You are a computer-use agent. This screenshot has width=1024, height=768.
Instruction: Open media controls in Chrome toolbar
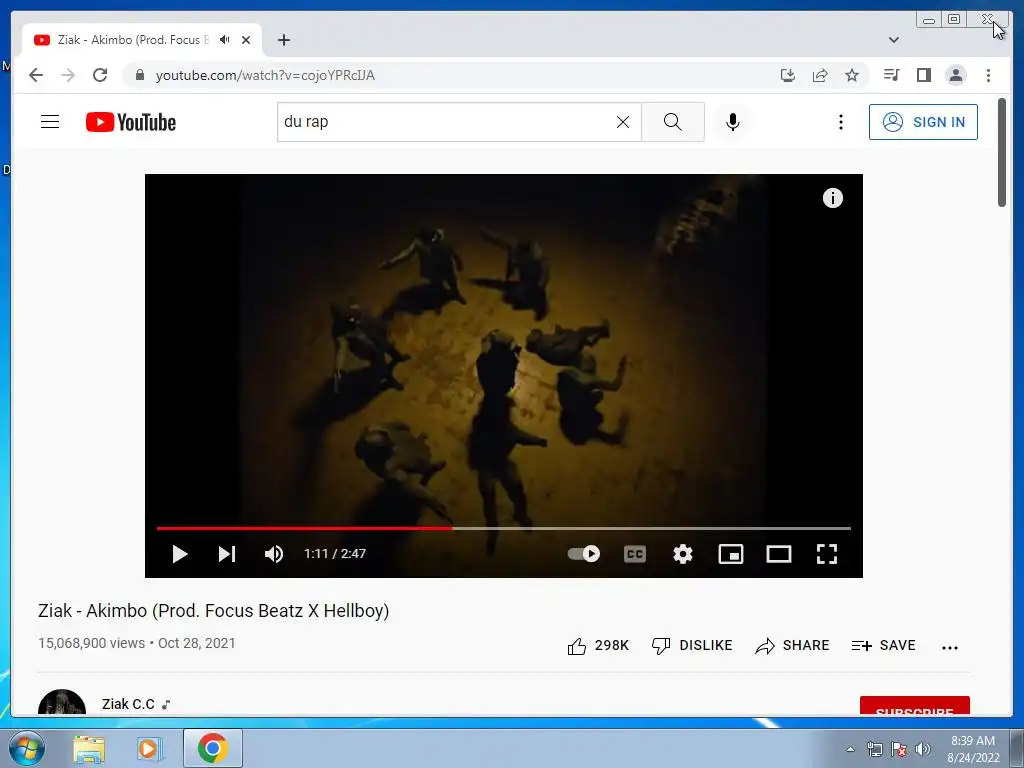(x=891, y=75)
